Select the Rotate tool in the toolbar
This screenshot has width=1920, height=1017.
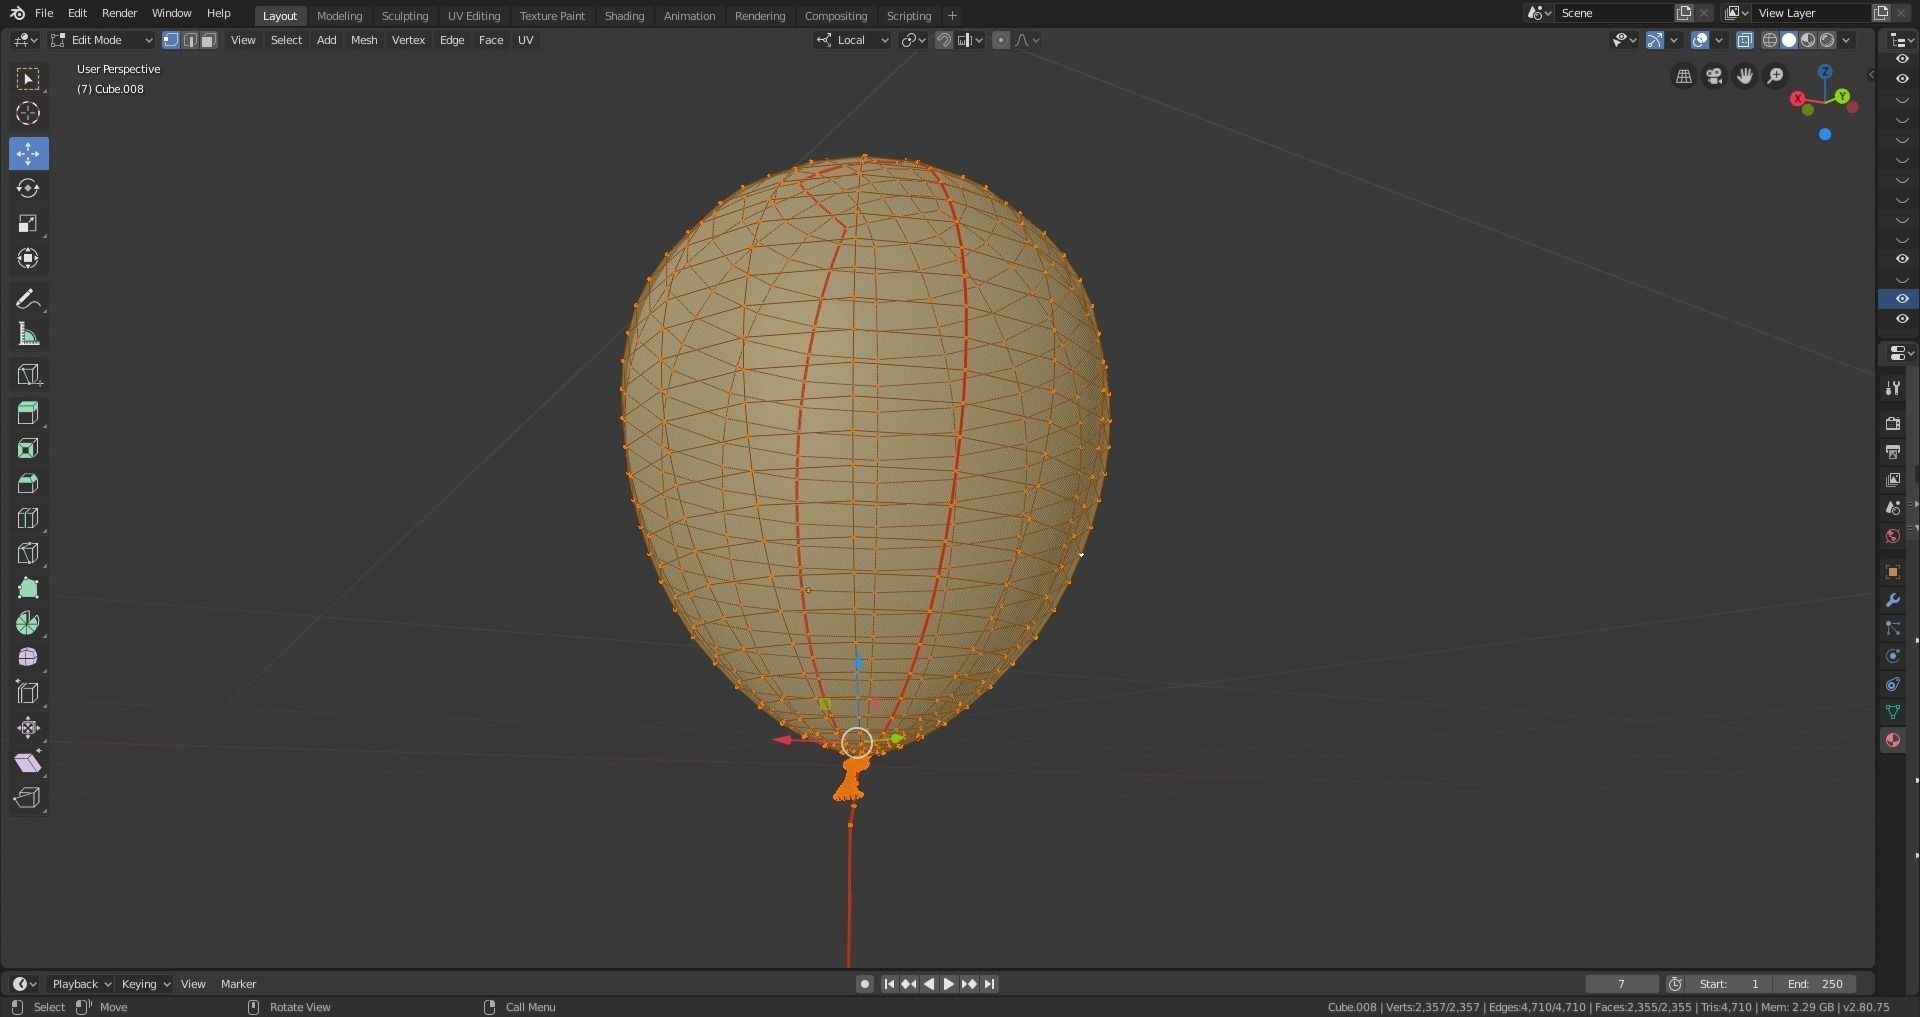point(28,188)
